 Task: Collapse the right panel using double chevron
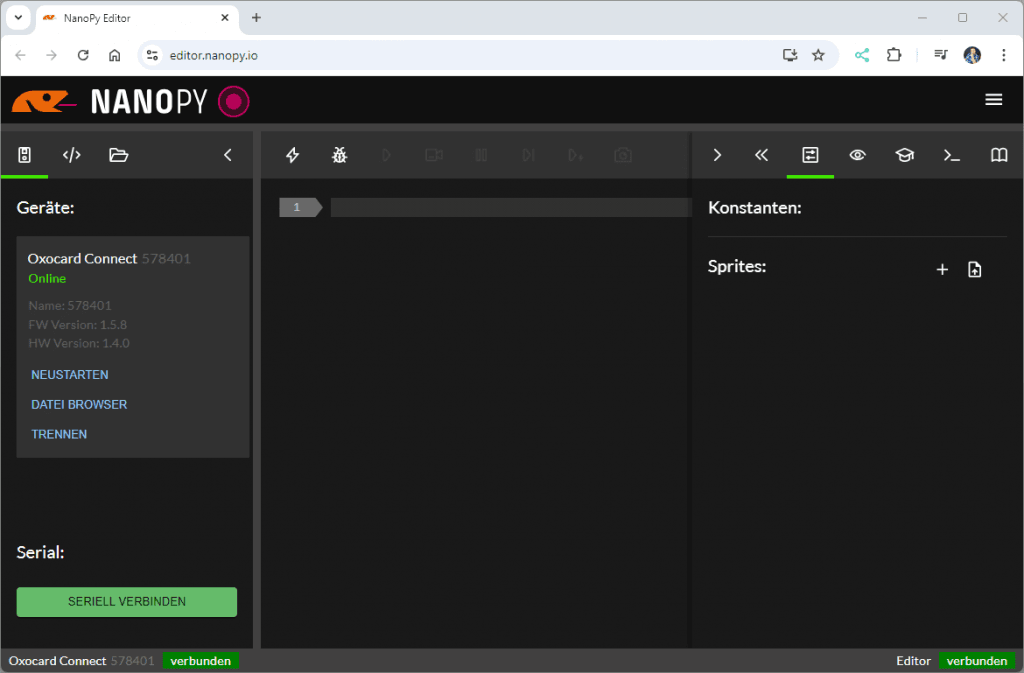coord(762,155)
